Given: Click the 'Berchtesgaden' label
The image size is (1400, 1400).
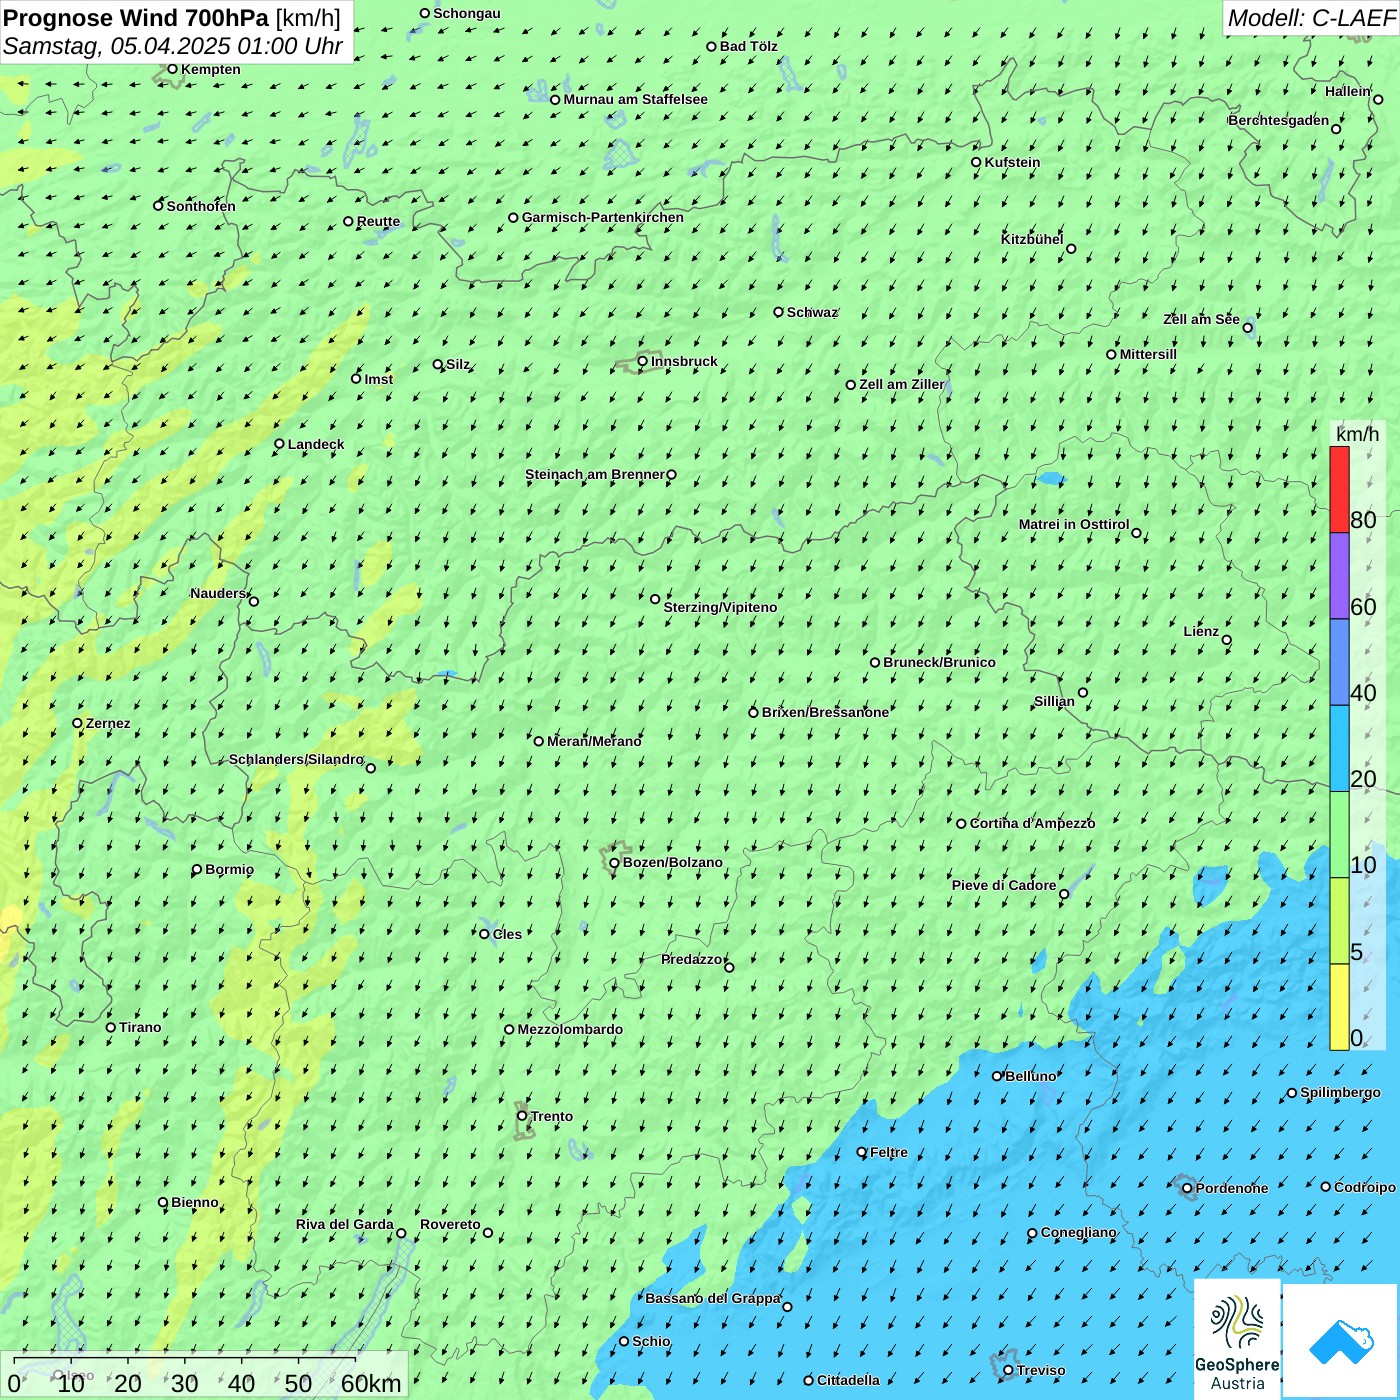Looking at the screenshot, I should (x=1279, y=120).
